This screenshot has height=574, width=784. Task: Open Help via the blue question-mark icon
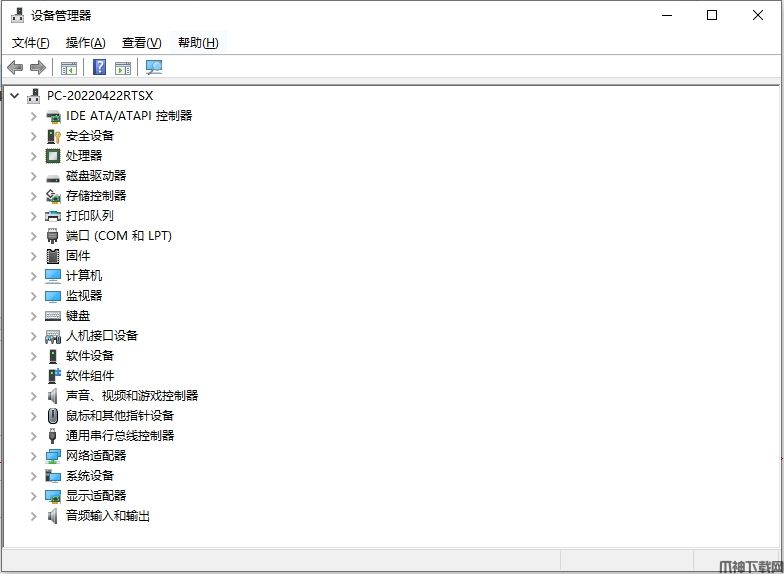point(100,67)
